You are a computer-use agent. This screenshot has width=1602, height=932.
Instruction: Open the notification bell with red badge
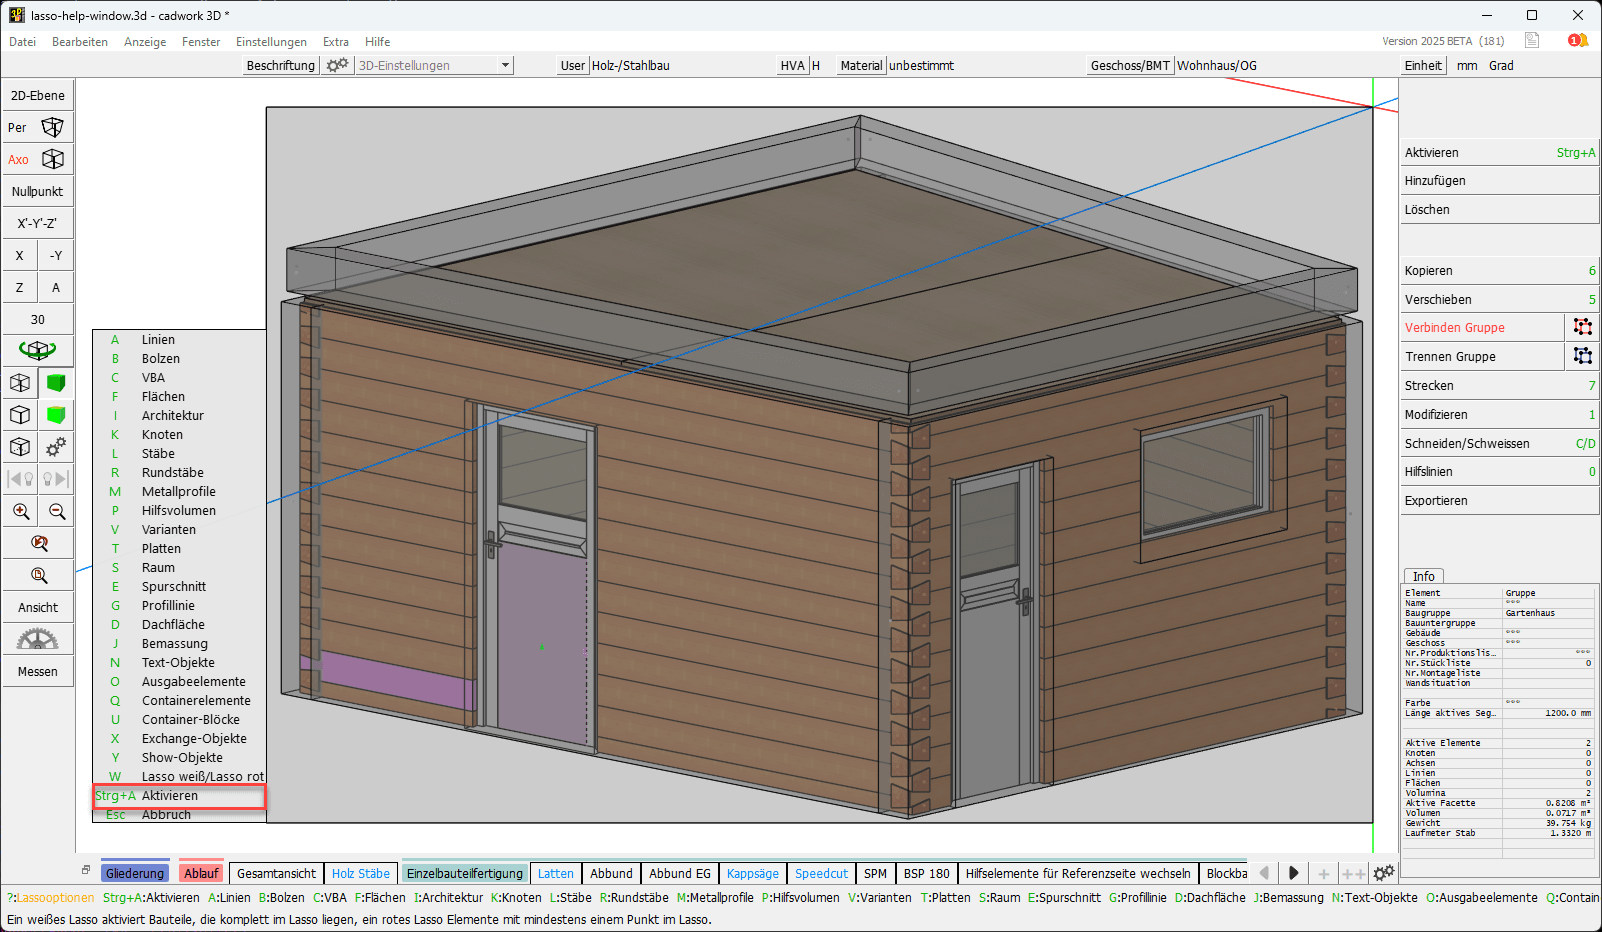click(1578, 41)
